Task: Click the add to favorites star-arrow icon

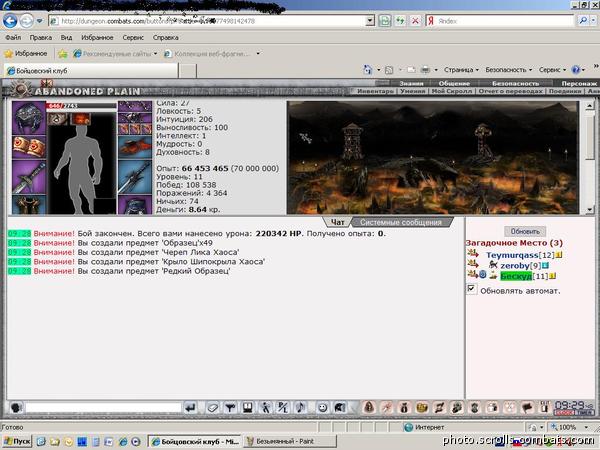Action: [x=63, y=54]
